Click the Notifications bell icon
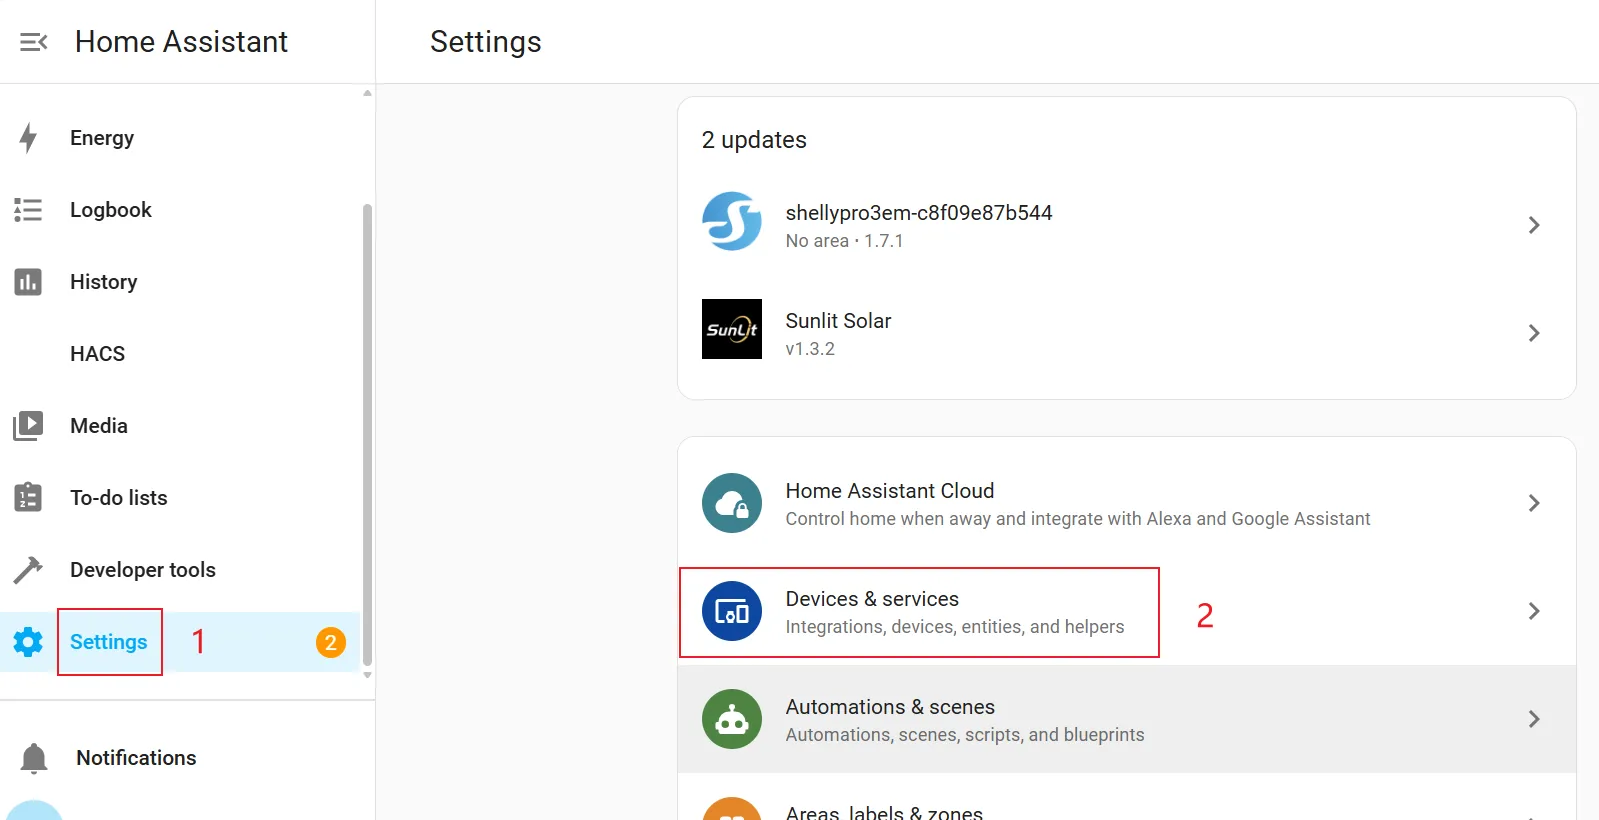Image resolution: width=1599 pixels, height=820 pixels. click(34, 758)
